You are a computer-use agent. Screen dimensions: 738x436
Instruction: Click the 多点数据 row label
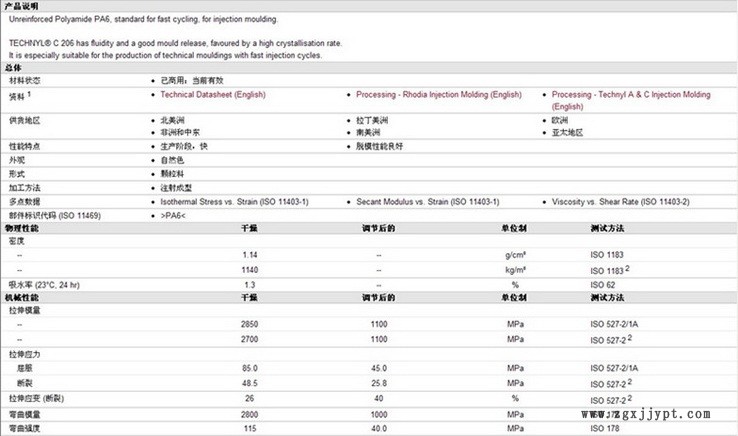[x=24, y=202]
